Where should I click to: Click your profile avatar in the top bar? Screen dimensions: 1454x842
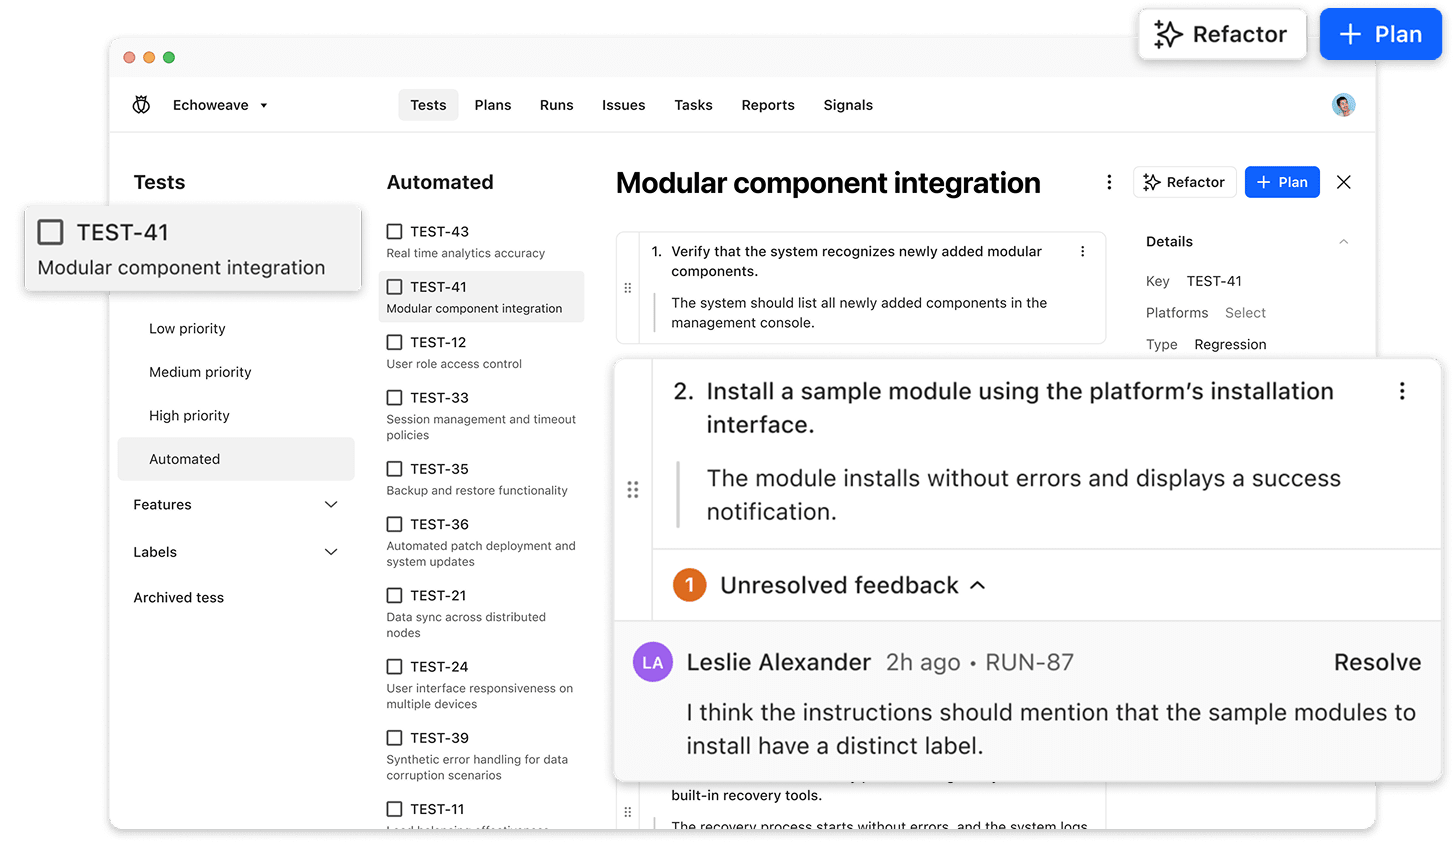[x=1343, y=104]
